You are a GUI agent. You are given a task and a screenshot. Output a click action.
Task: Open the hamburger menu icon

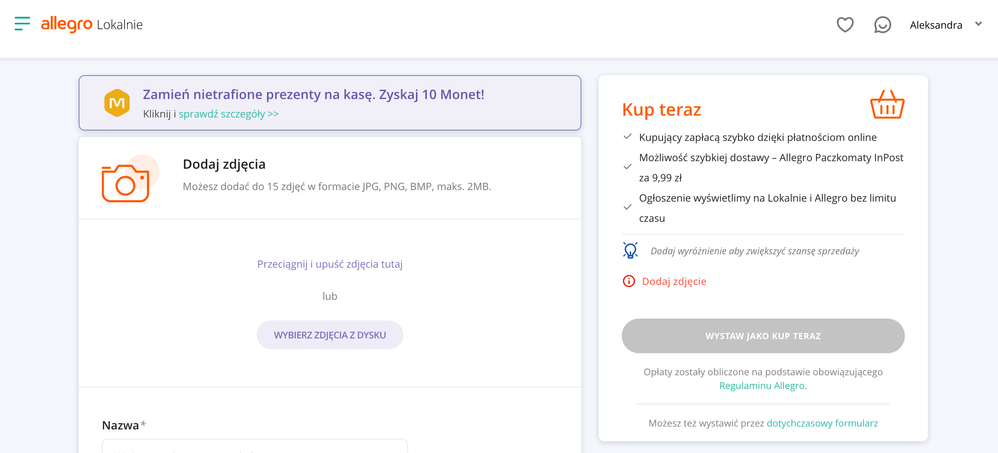(22, 24)
